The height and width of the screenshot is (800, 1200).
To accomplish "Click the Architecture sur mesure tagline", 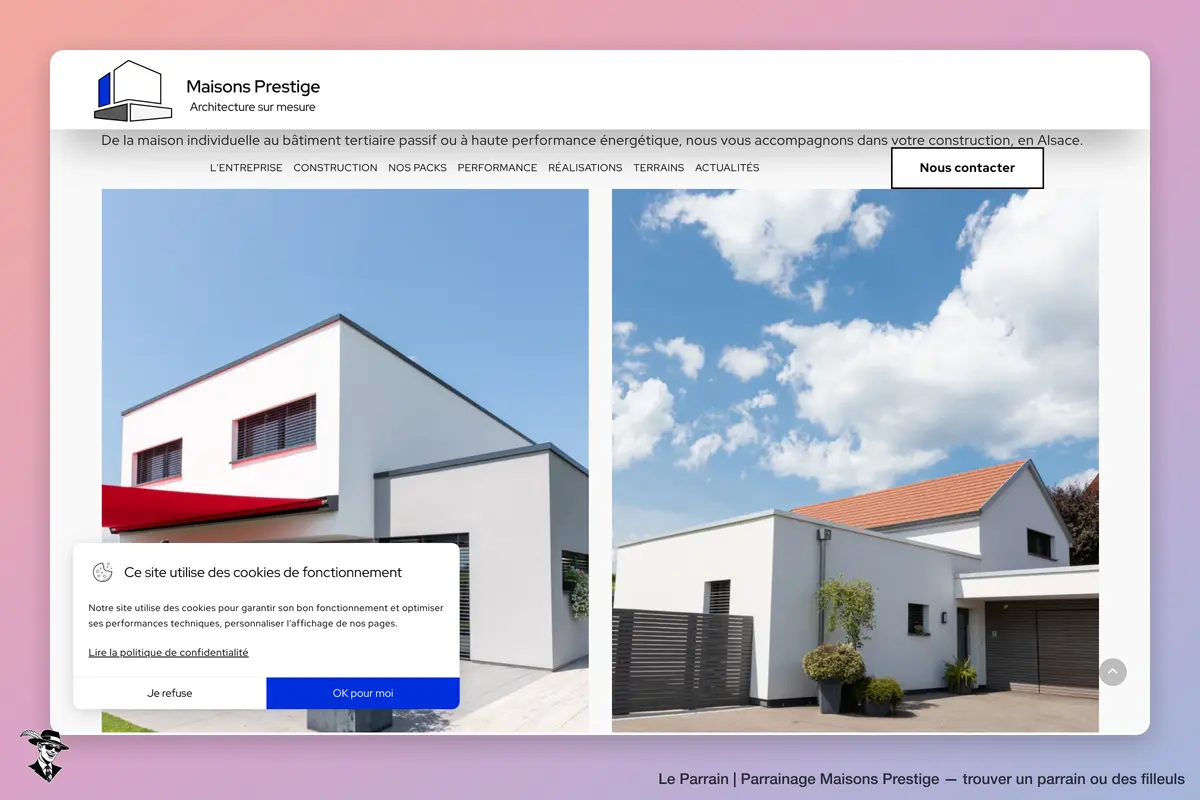I will click(x=252, y=107).
